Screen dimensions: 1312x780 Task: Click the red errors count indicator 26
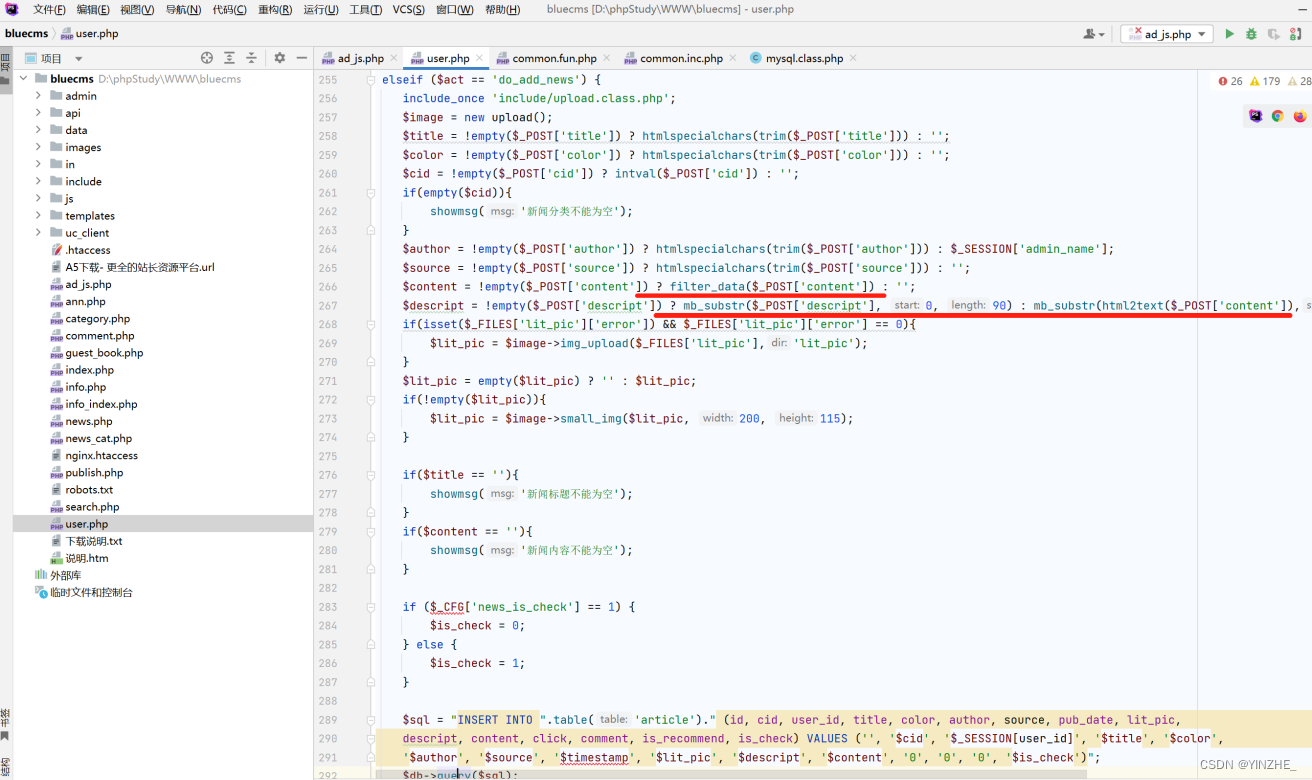coord(1231,81)
